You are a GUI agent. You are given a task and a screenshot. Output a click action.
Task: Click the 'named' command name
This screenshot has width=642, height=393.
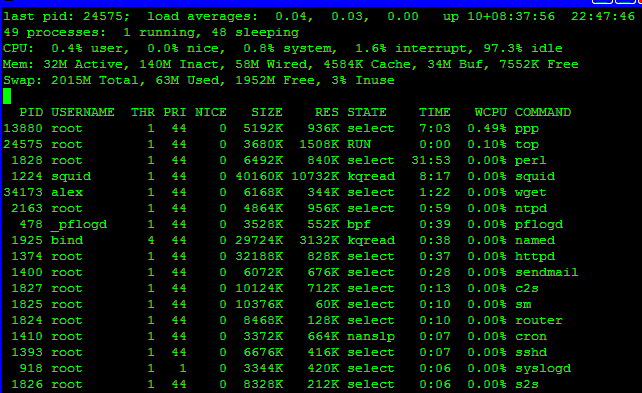535,240
